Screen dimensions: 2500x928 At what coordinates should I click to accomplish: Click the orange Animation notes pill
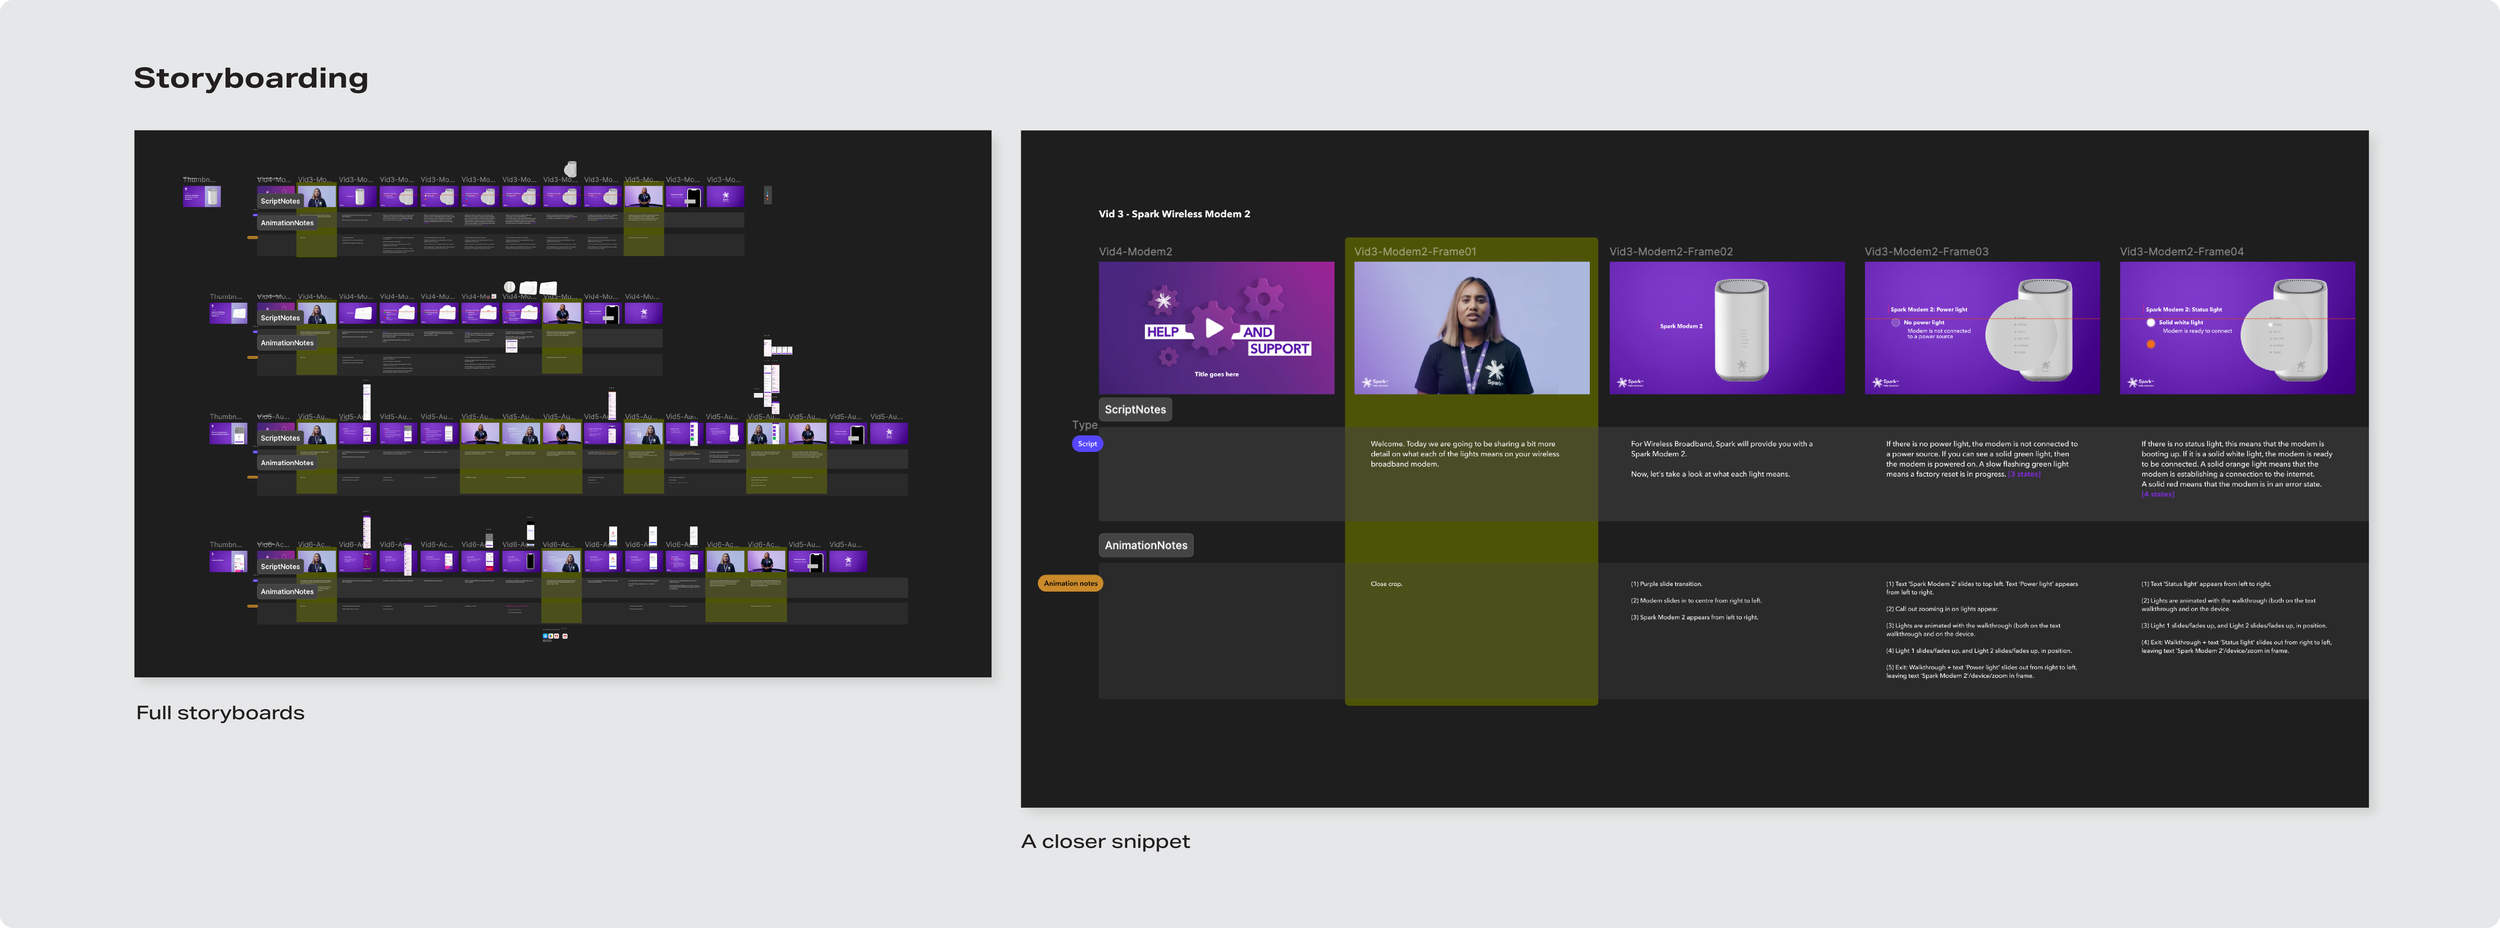click(x=1070, y=583)
